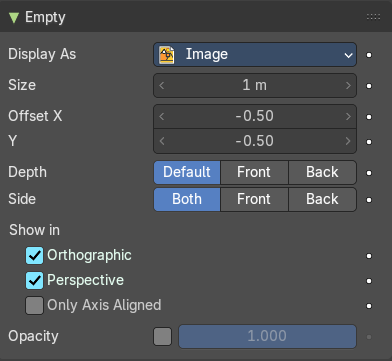This screenshot has width=392, height=361.
Task: Set Depth to Front
Action: point(254,172)
